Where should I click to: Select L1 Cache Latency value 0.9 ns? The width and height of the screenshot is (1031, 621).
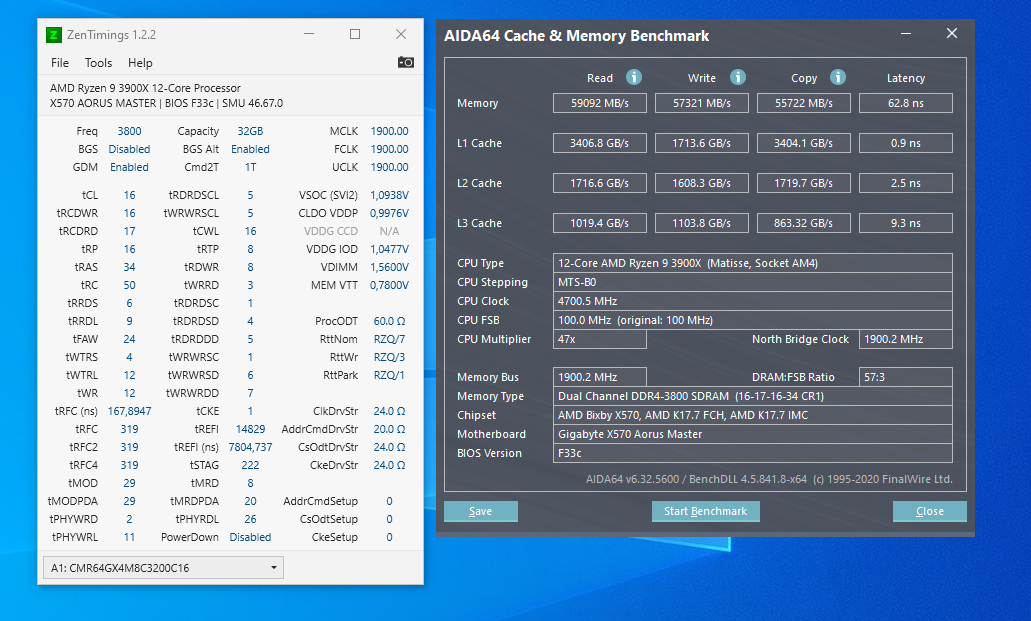tap(905, 143)
